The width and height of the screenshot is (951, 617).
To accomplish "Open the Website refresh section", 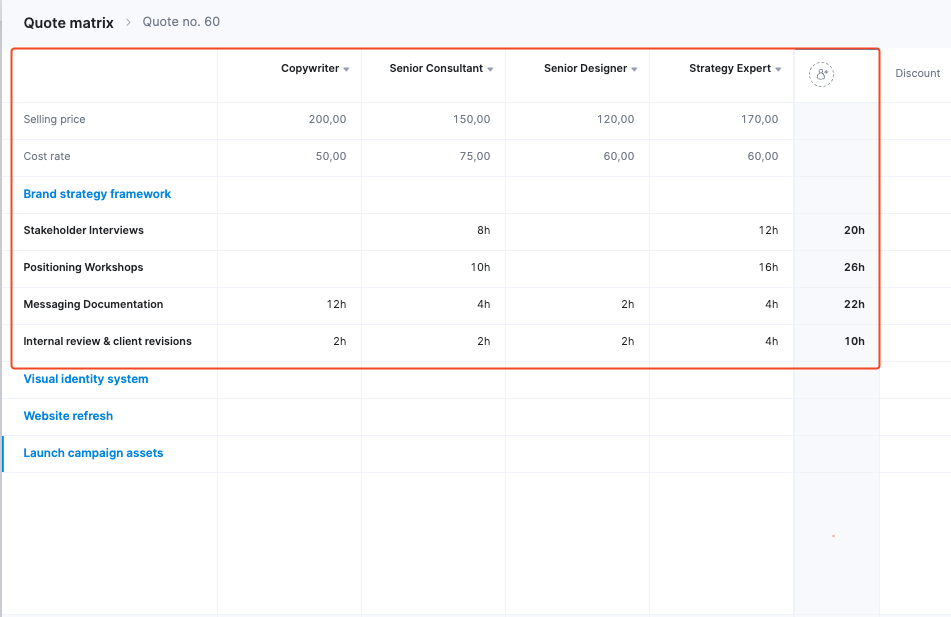I will (68, 416).
